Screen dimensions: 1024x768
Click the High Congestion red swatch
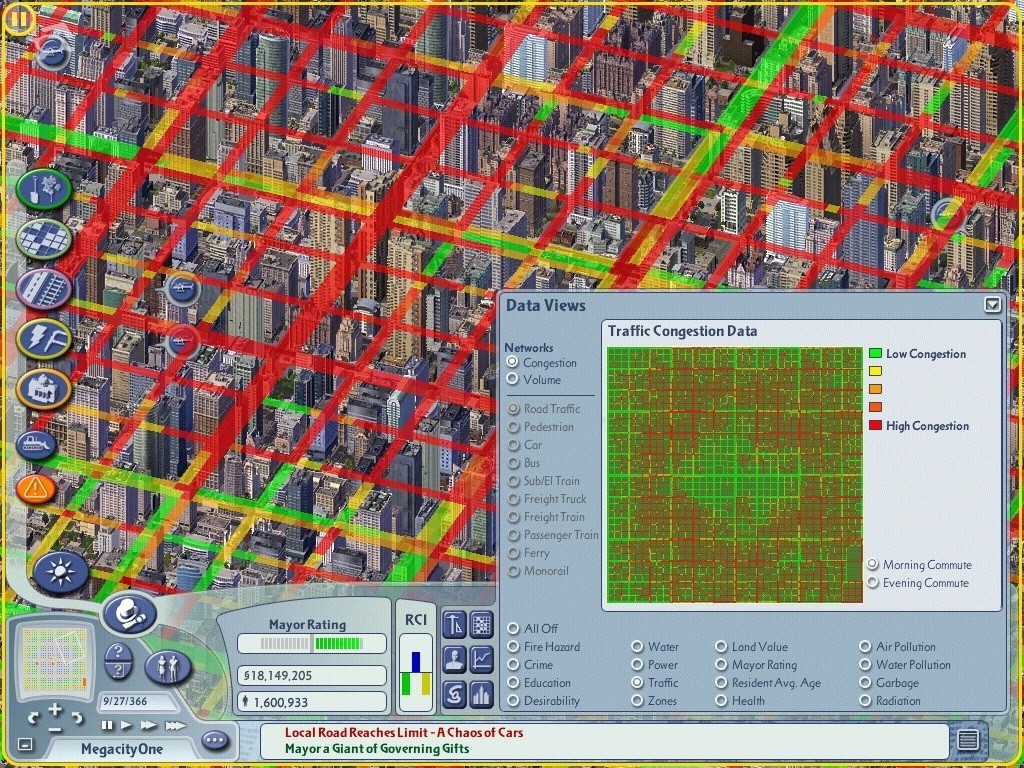pos(875,425)
